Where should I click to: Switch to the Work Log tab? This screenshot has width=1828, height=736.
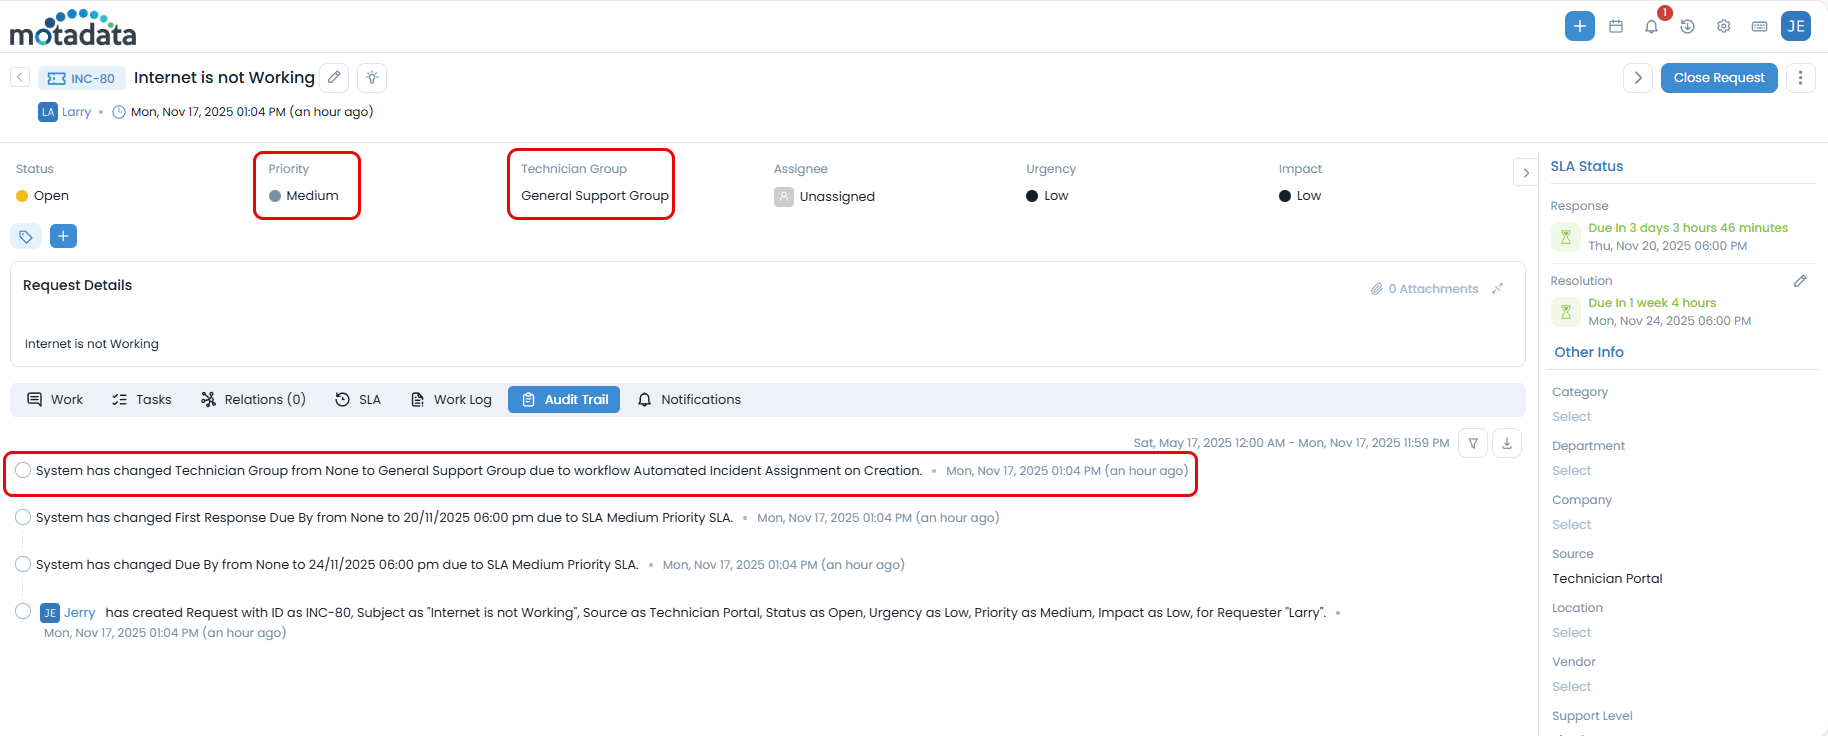[451, 399]
